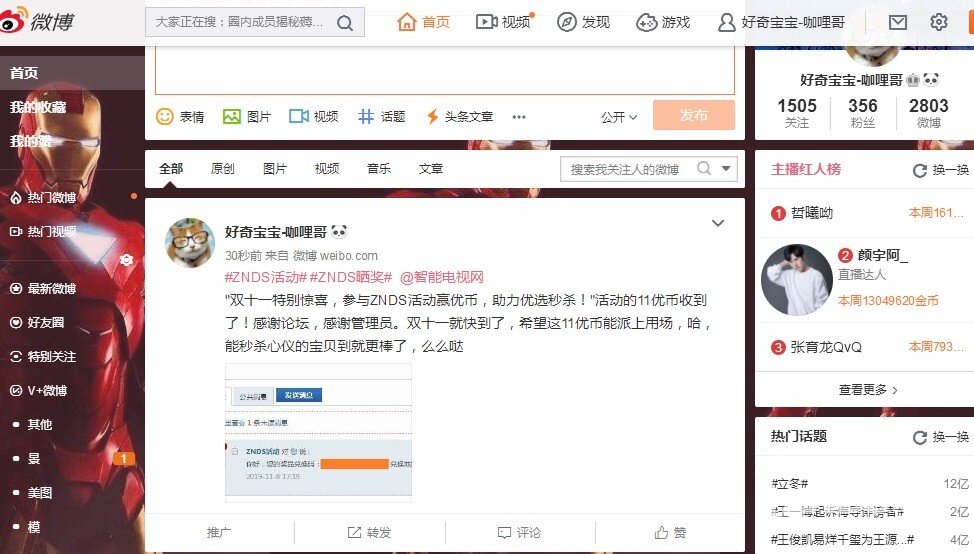Click 转发 to repost
974x554 pixels.
(x=369, y=532)
